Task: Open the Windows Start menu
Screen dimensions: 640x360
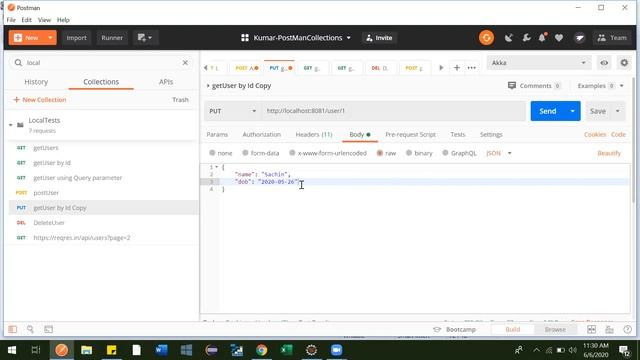Action: [x=12, y=350]
